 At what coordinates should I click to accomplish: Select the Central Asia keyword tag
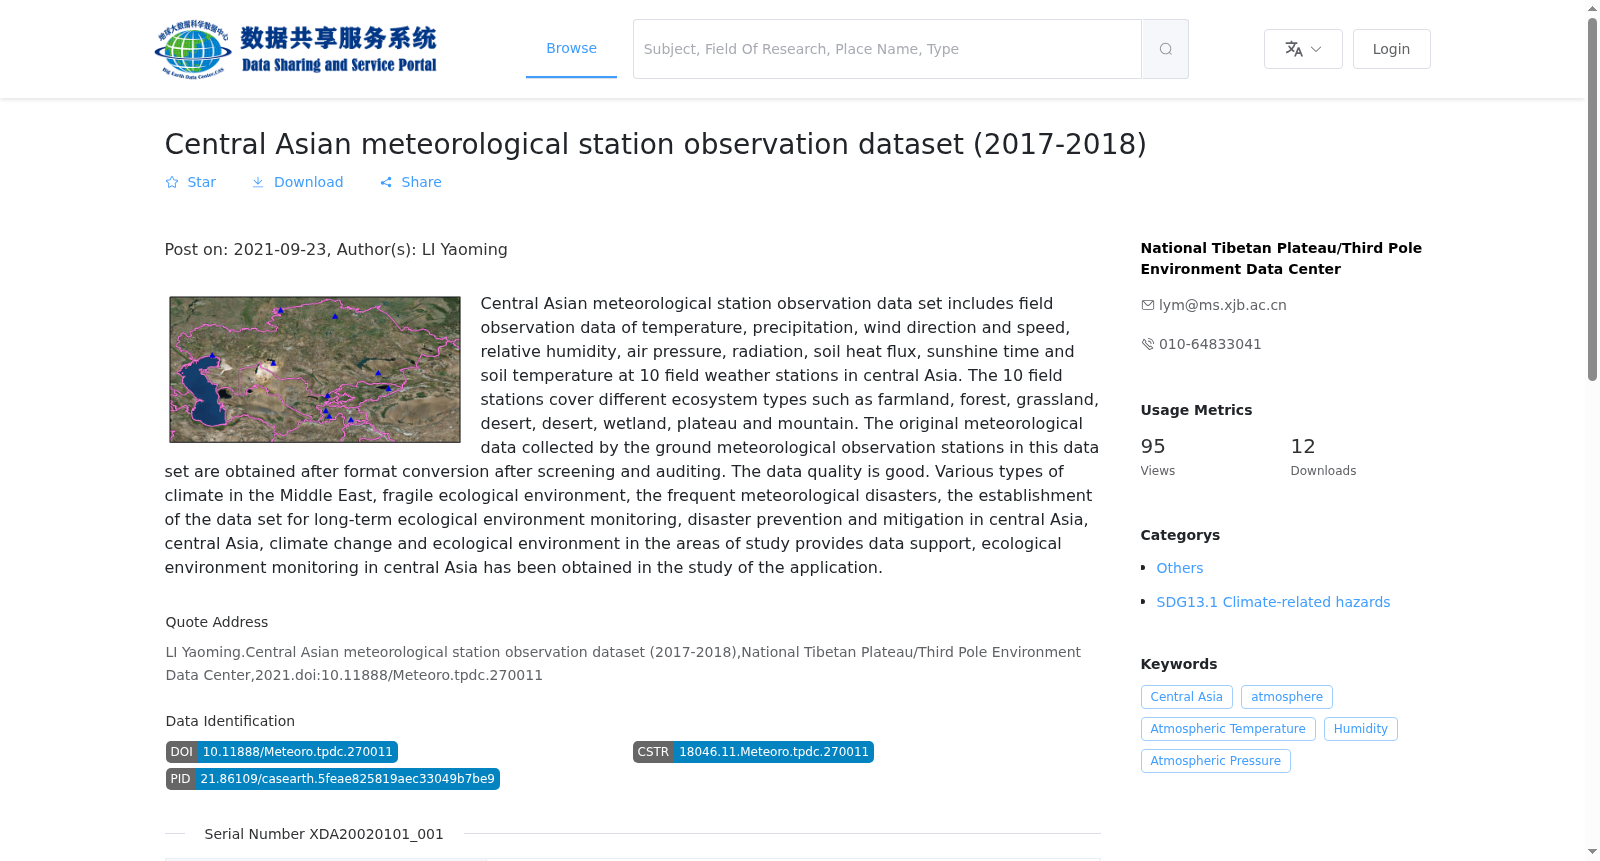pyautogui.click(x=1186, y=697)
